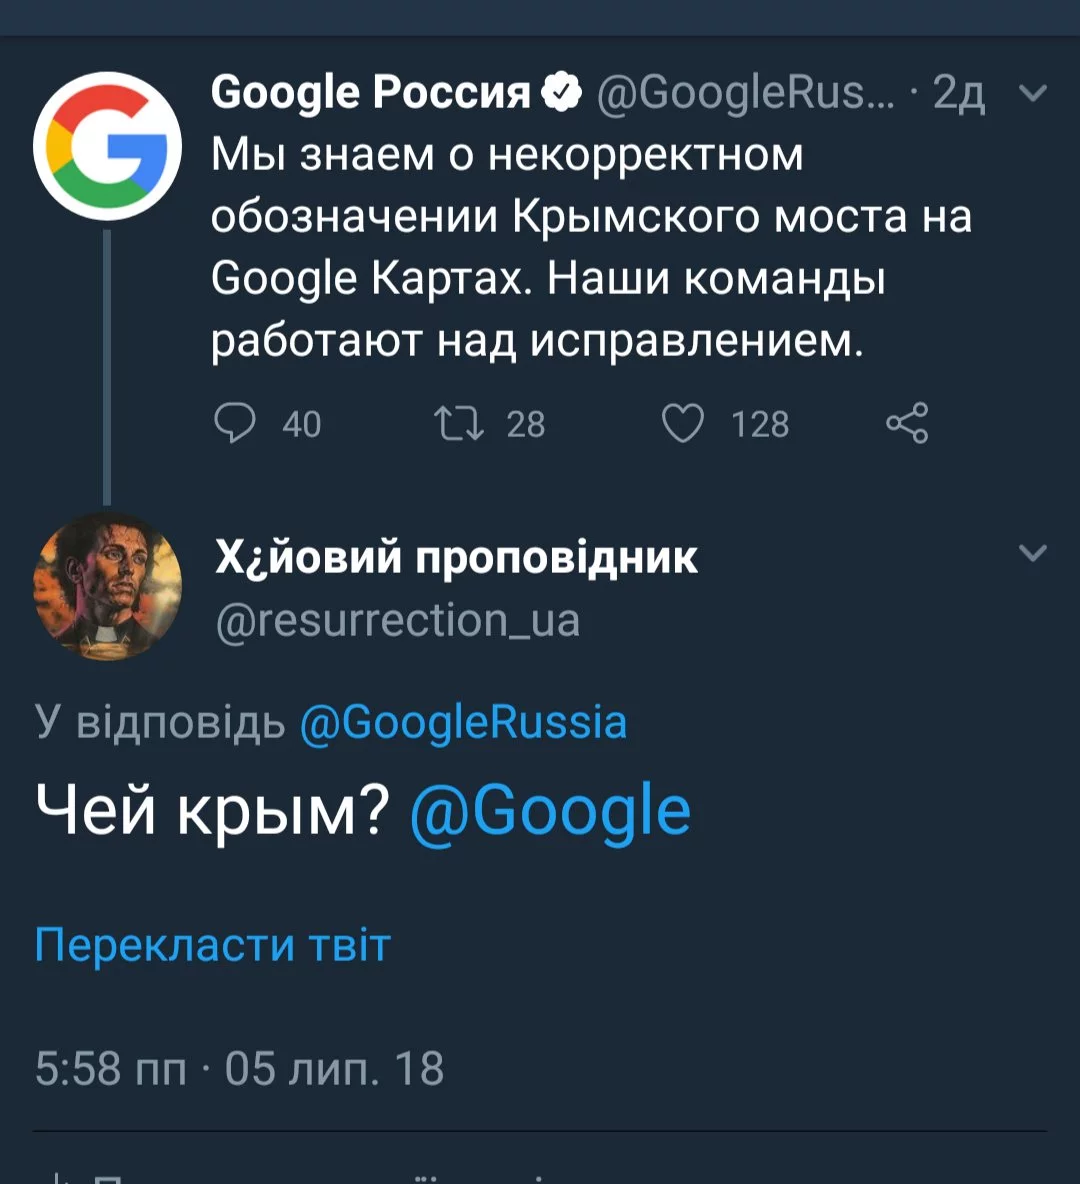Viewport: 1080px width, 1184px height.
Task: Click the @Google mention in the reply
Action: tap(550, 810)
